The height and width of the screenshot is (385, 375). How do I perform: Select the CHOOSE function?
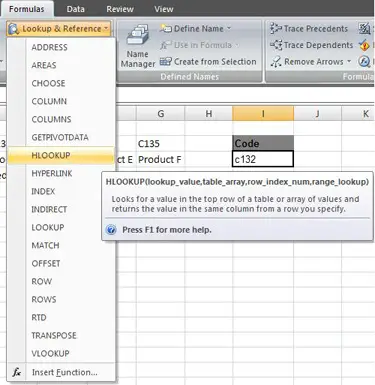[61, 83]
